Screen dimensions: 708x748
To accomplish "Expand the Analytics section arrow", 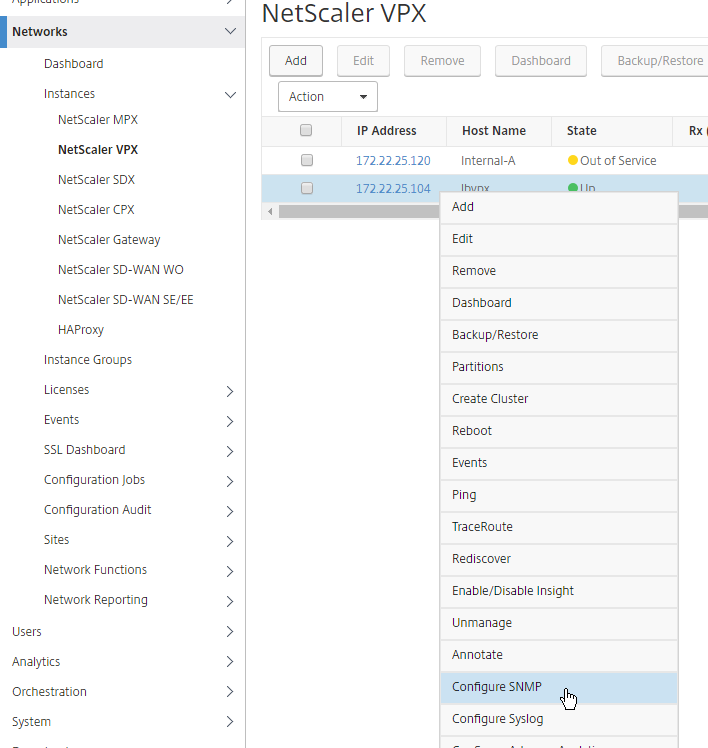I will point(229,662).
